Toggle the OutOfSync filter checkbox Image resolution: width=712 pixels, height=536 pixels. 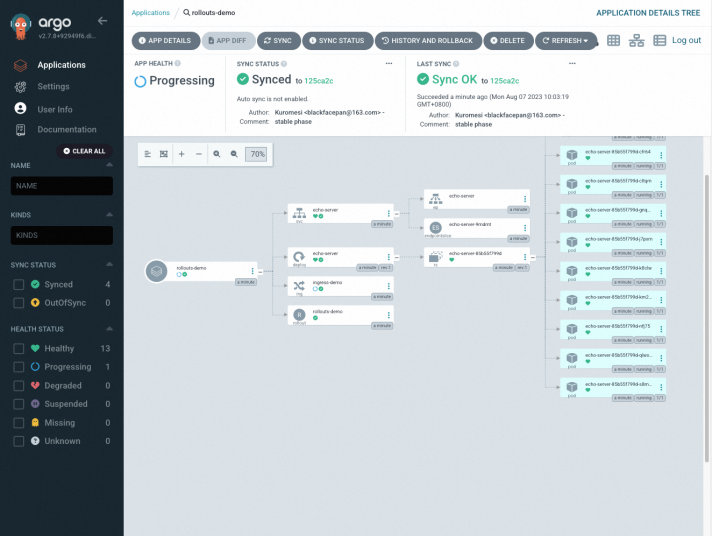tap(19, 303)
